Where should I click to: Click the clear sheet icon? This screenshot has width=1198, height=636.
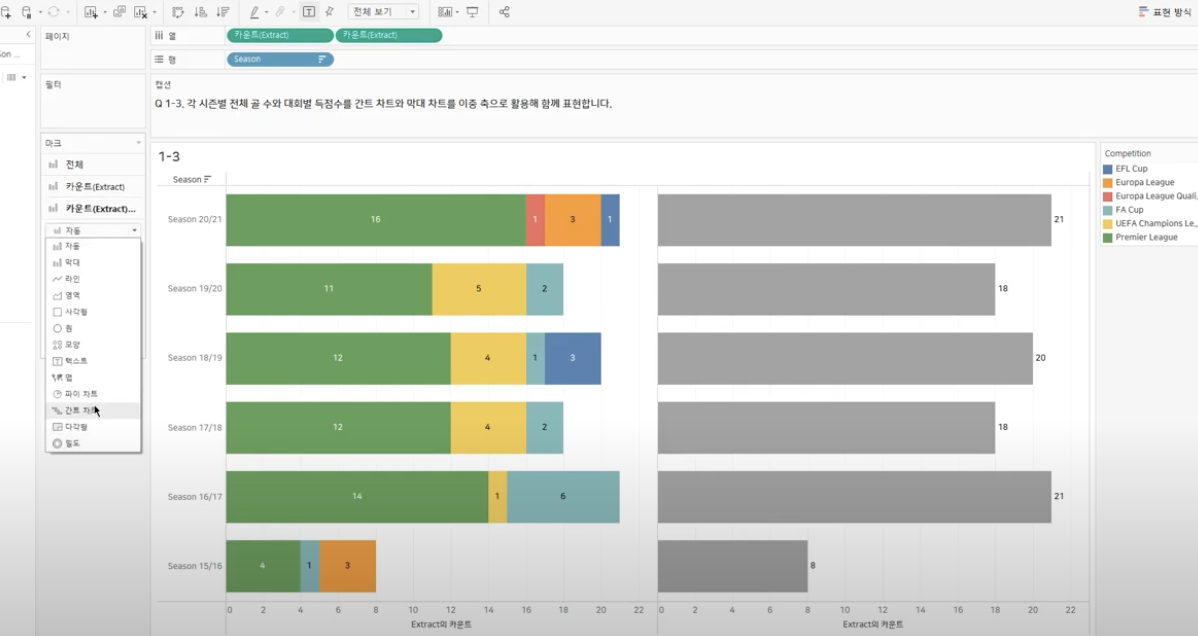pos(142,12)
